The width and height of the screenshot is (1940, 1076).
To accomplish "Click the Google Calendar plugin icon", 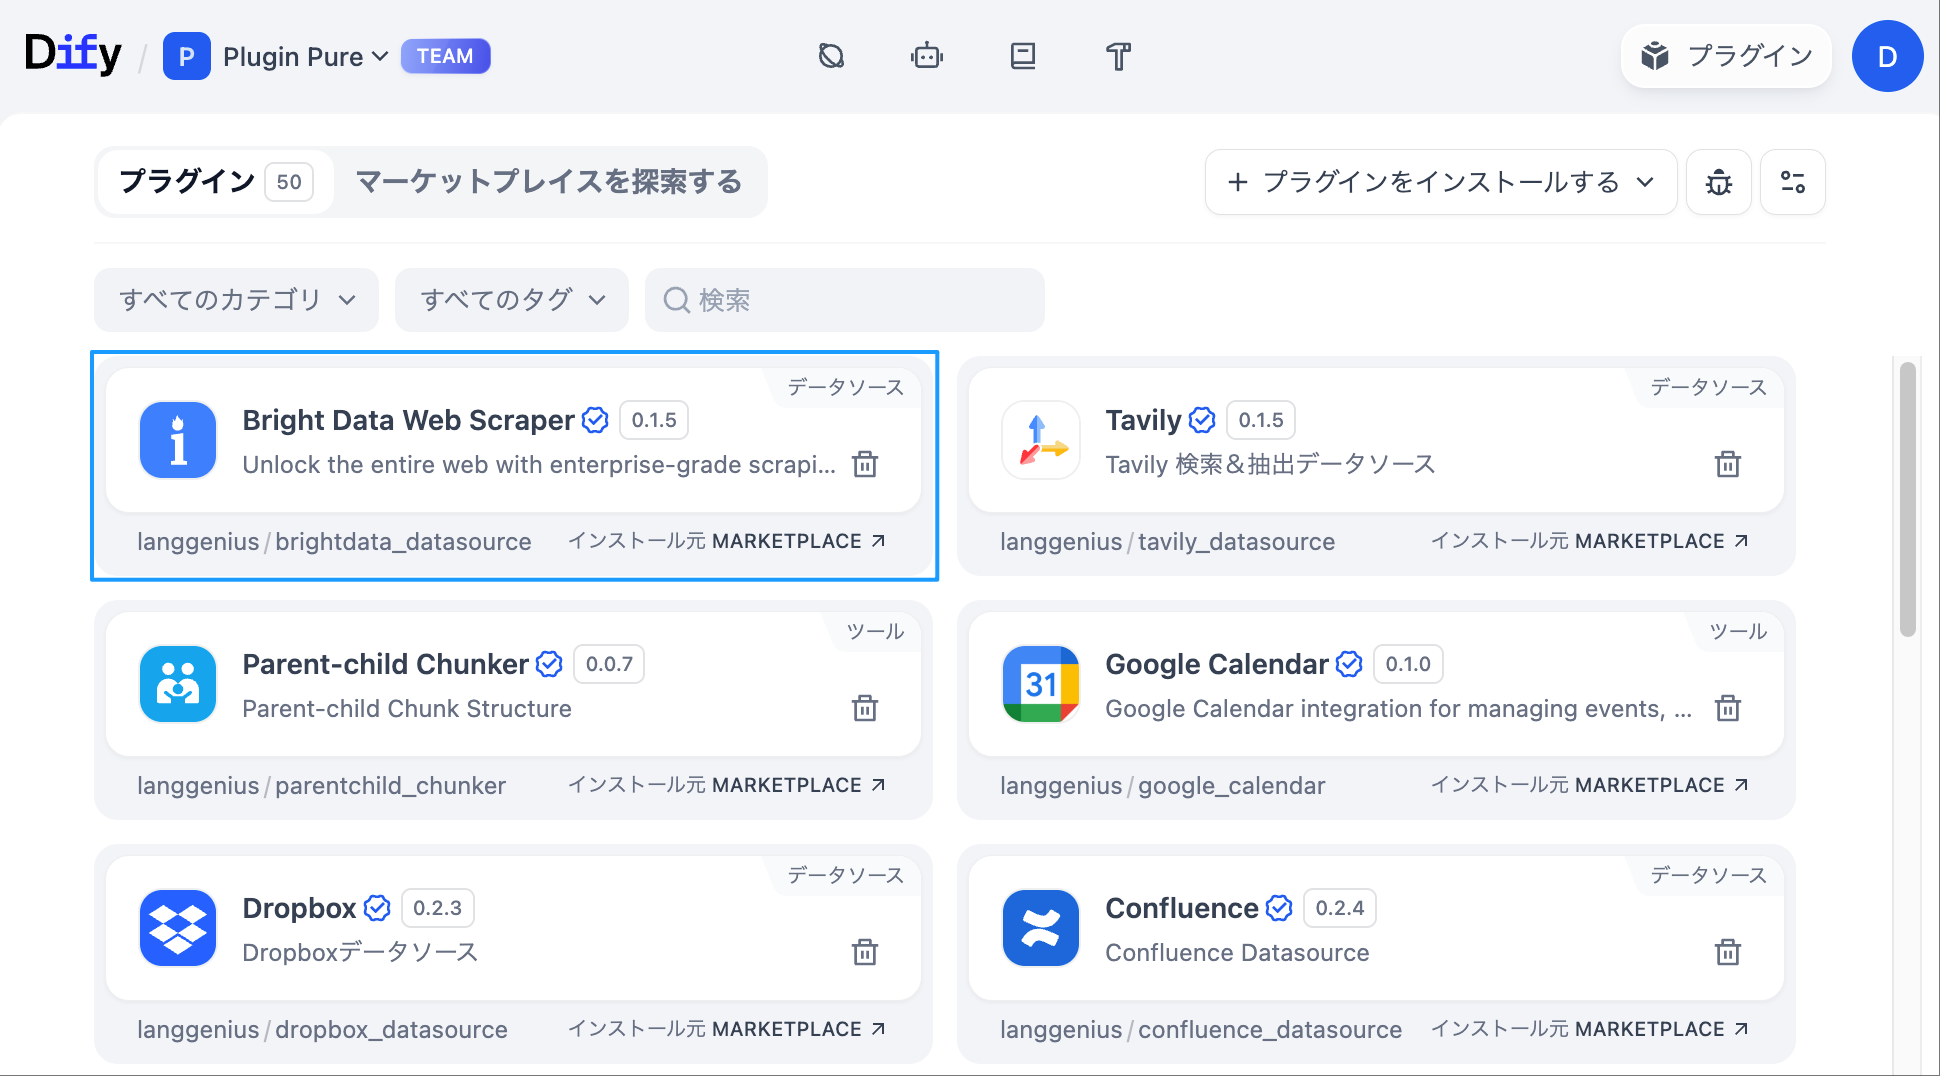I will click(1041, 684).
